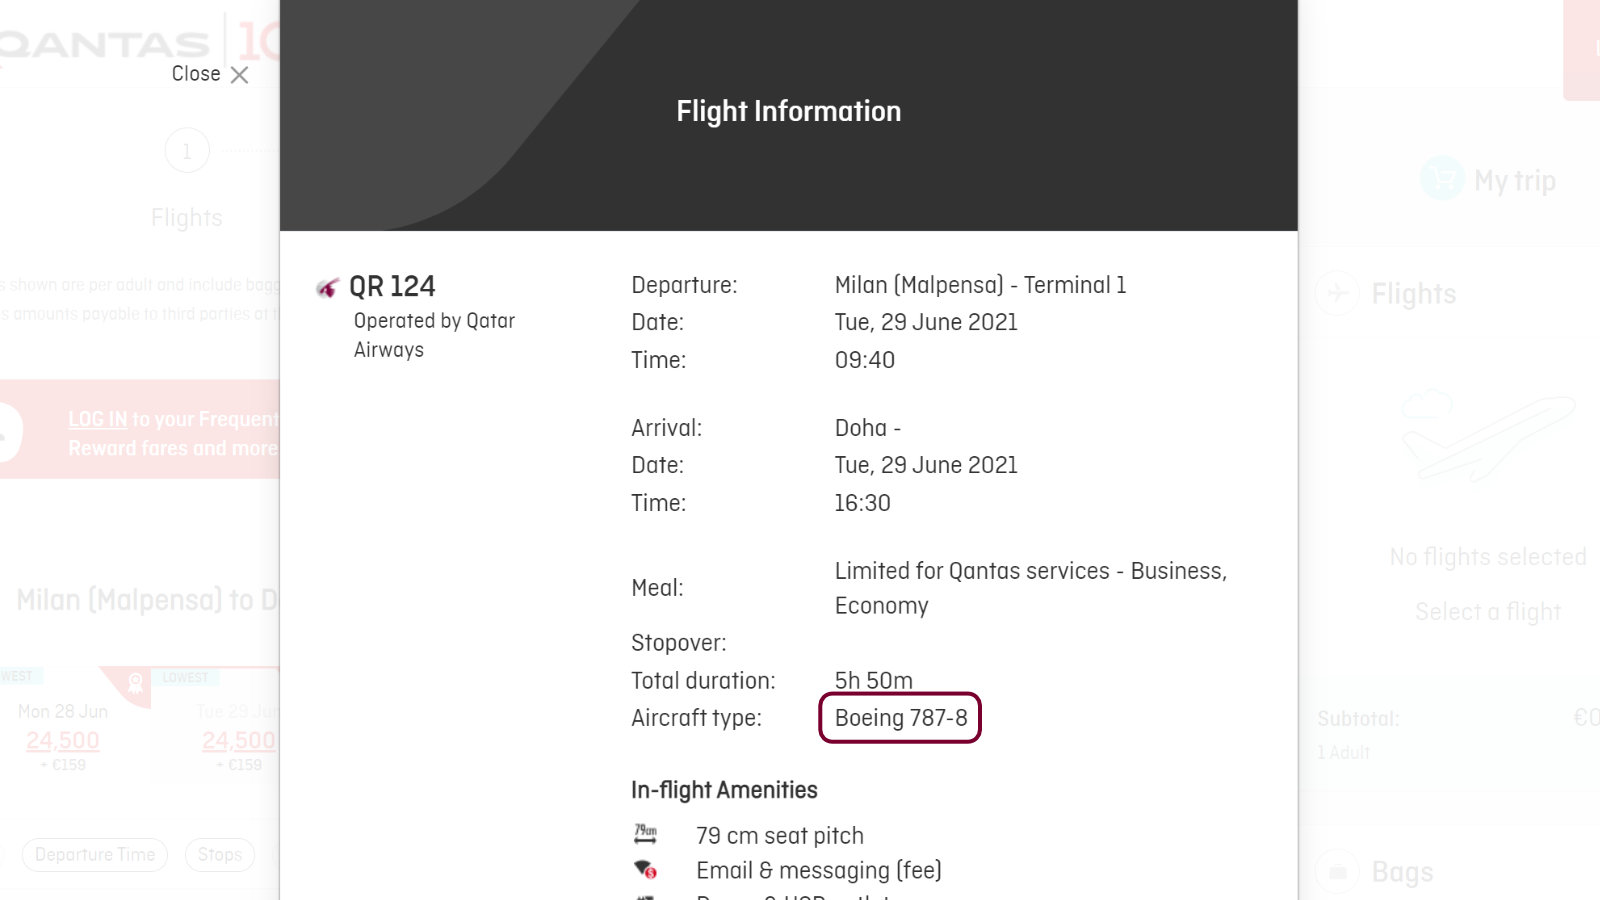
Task: Open the Departure Time filter
Action: coord(95,855)
